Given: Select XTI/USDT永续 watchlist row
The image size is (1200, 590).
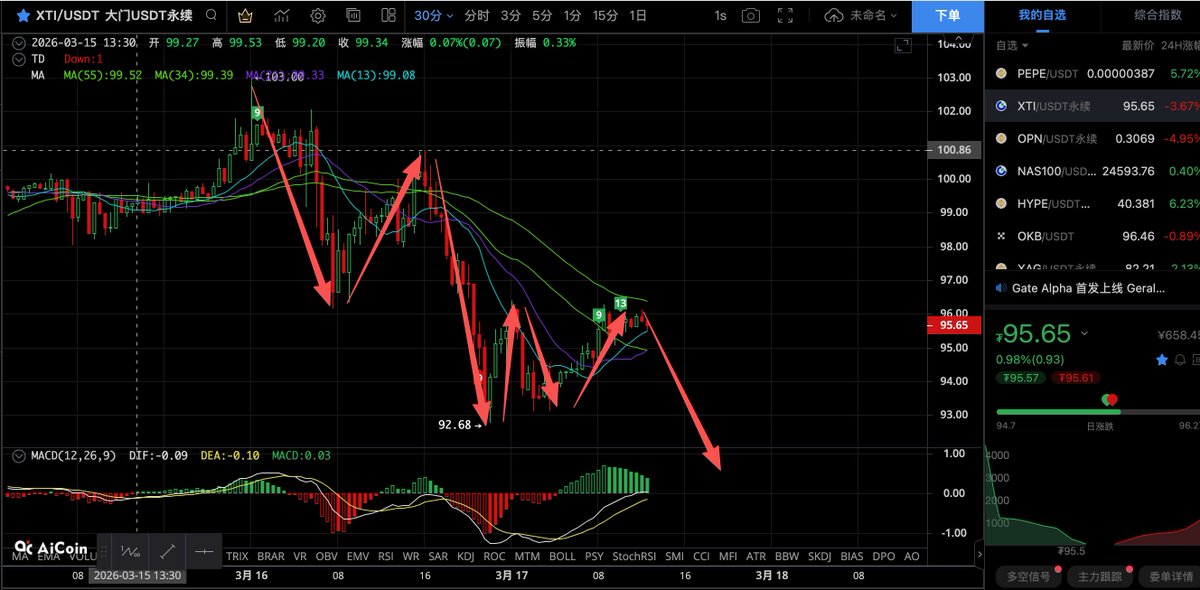Looking at the screenshot, I should 1092,106.
